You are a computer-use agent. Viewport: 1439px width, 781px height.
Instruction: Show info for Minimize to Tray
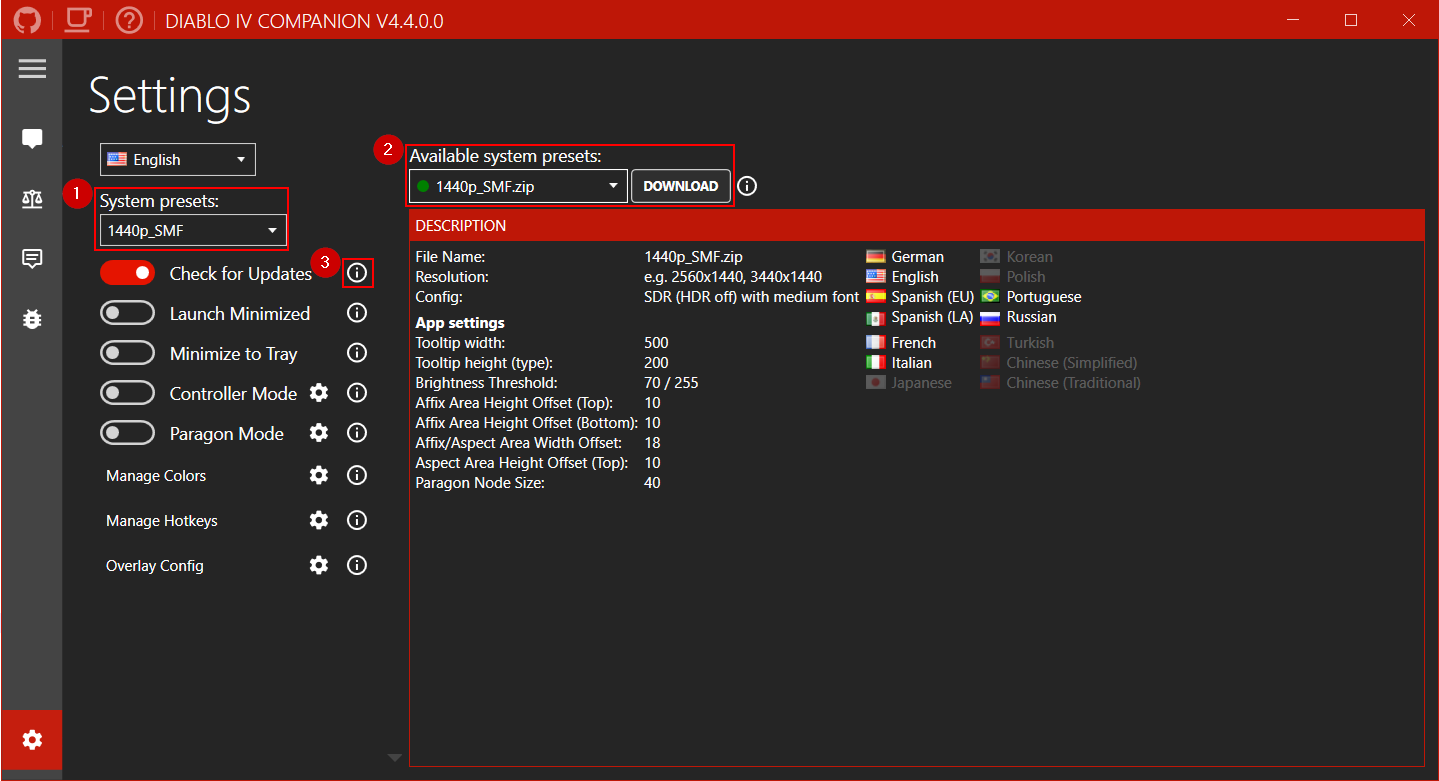tap(357, 353)
